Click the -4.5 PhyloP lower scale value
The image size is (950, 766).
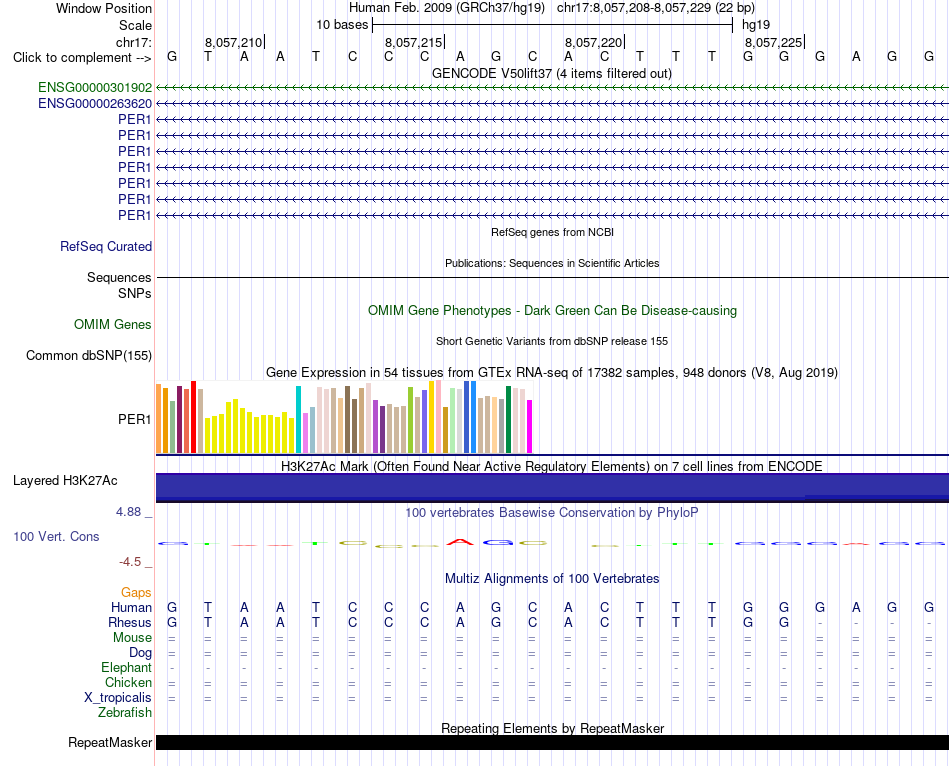tap(130, 562)
